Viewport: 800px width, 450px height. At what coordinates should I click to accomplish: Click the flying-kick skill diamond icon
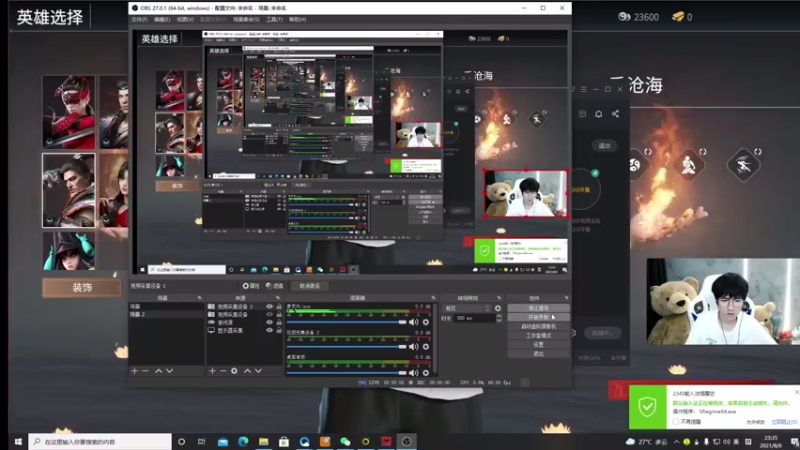pyautogui.click(x=743, y=165)
